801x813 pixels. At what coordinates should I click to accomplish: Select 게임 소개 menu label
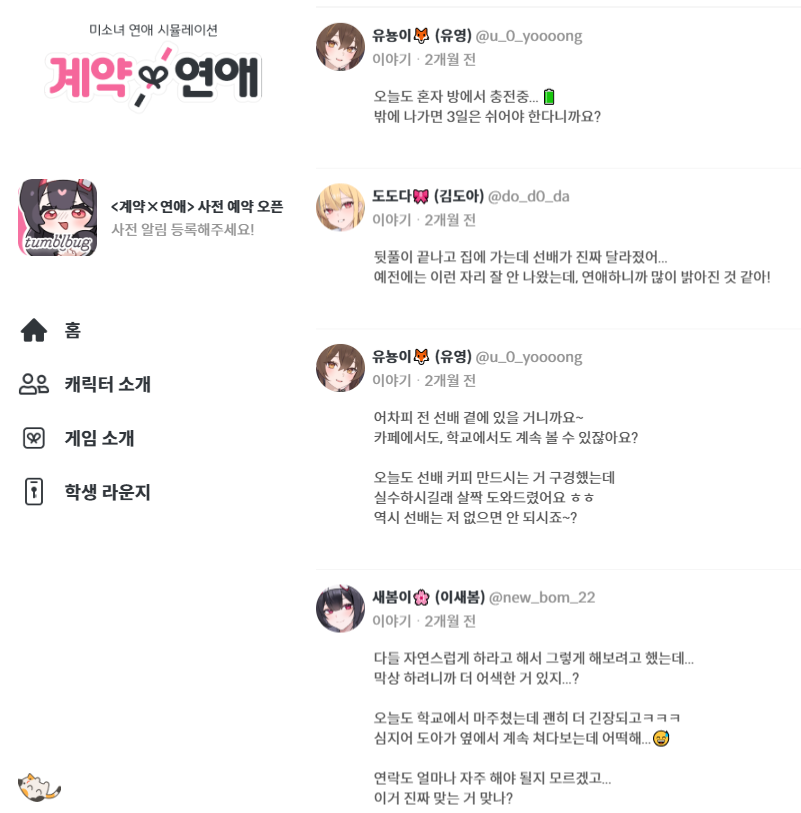[99, 438]
